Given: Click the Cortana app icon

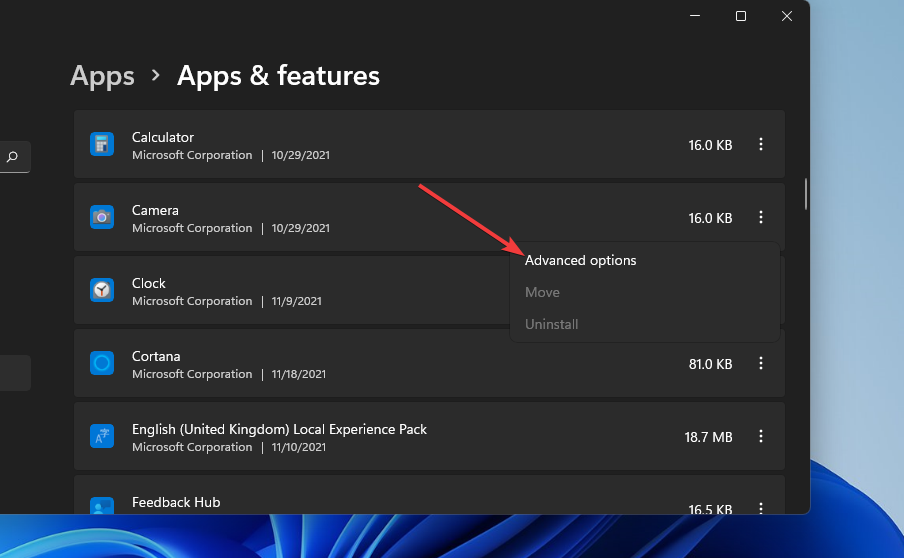Looking at the screenshot, I should (x=101, y=364).
